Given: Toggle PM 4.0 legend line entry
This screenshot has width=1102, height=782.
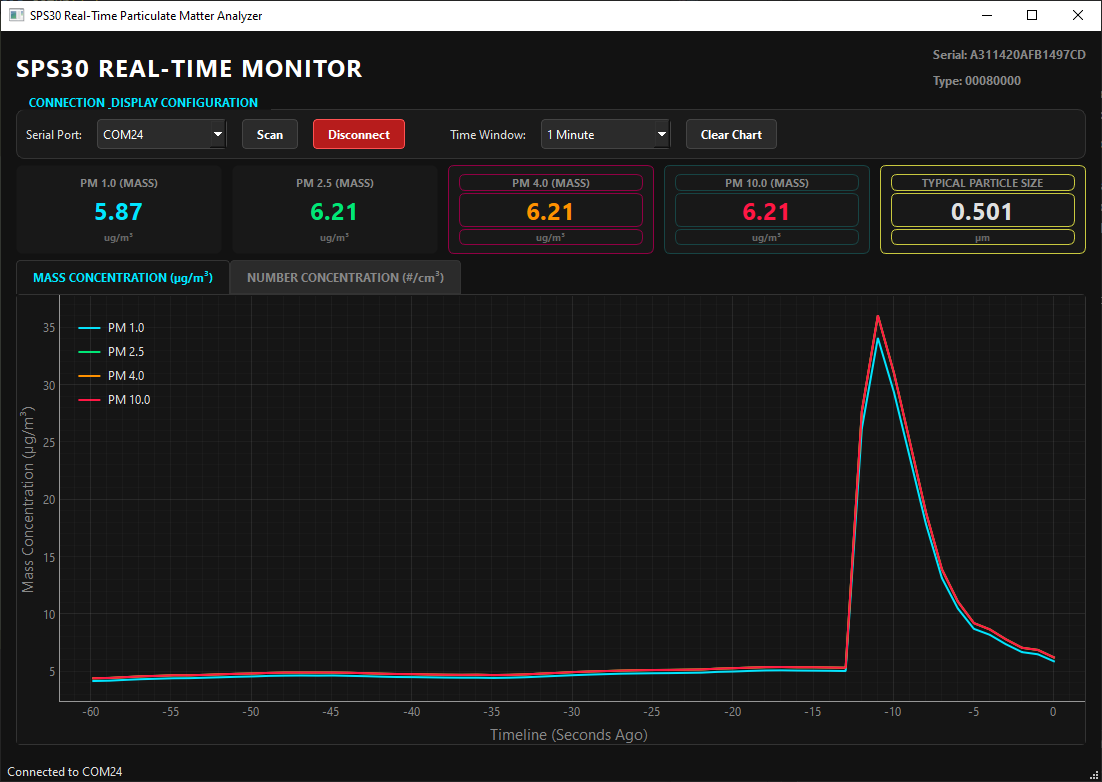Looking at the screenshot, I should [x=112, y=376].
